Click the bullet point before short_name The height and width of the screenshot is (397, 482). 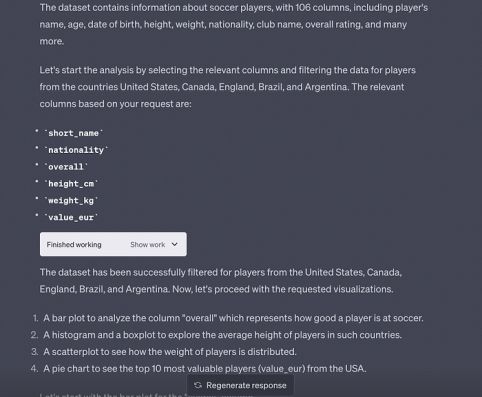pos(37,131)
